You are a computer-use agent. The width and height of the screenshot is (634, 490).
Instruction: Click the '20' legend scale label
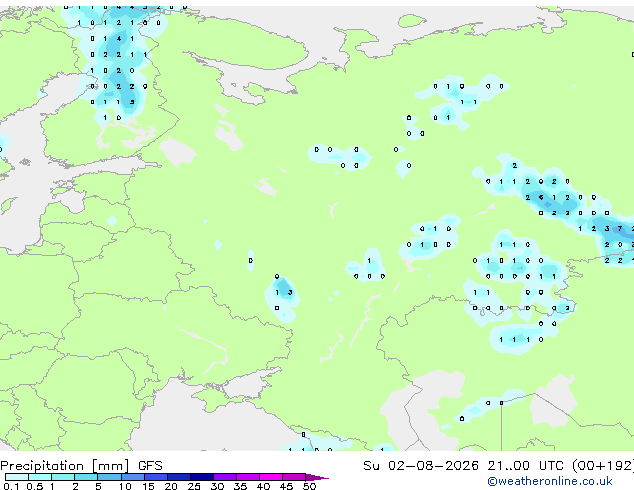point(171,486)
